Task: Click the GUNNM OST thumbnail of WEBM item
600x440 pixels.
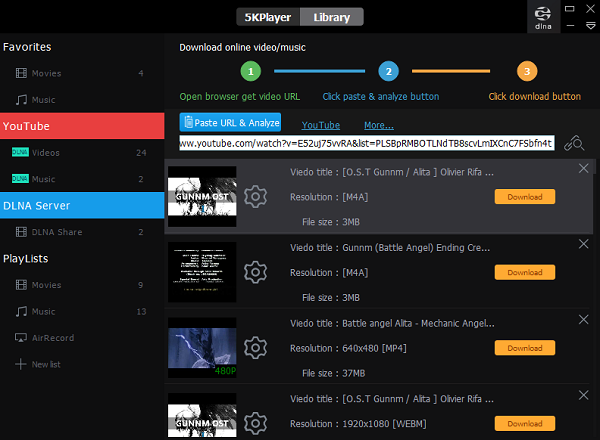Action: (202, 415)
